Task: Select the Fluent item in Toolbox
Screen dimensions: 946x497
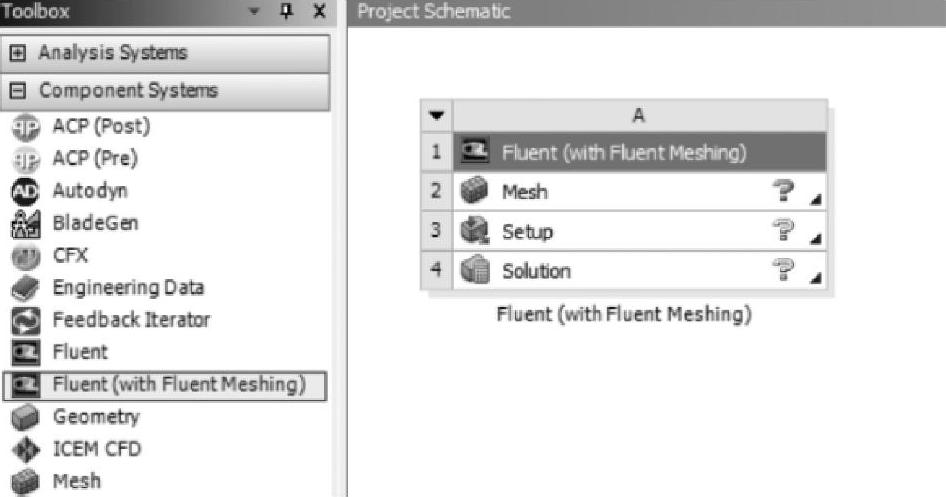Action: coord(78,352)
